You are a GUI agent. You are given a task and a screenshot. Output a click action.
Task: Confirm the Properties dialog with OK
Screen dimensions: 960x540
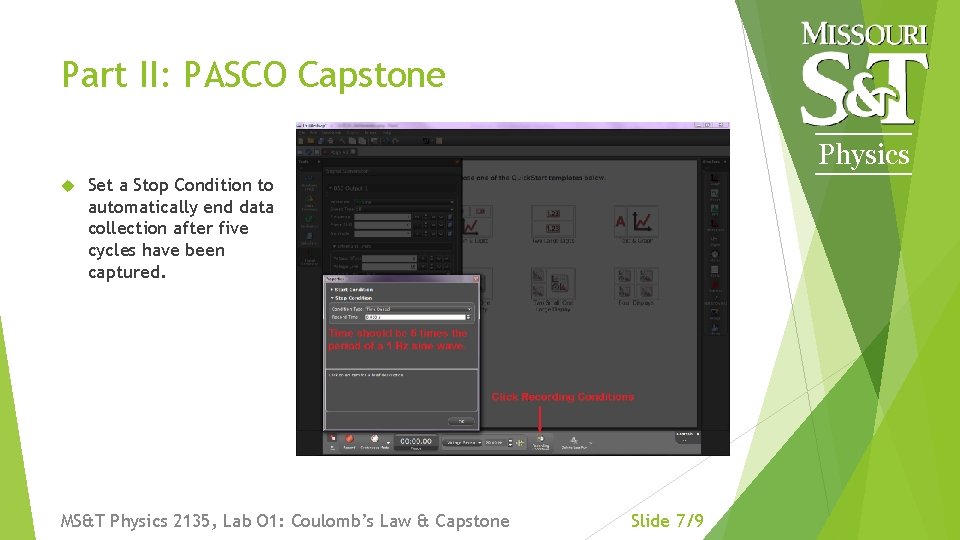click(461, 421)
